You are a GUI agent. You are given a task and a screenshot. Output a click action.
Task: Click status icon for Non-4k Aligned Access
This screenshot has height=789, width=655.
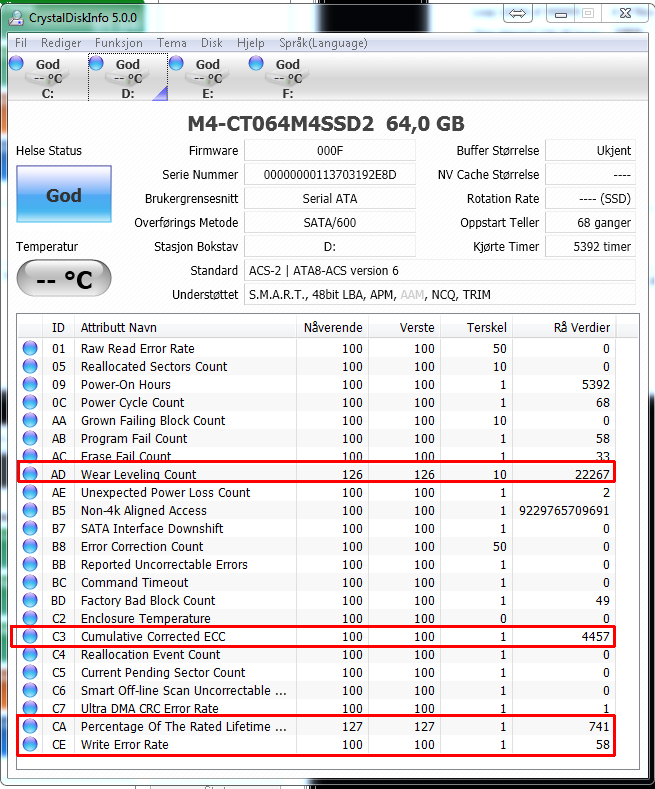pos(30,510)
